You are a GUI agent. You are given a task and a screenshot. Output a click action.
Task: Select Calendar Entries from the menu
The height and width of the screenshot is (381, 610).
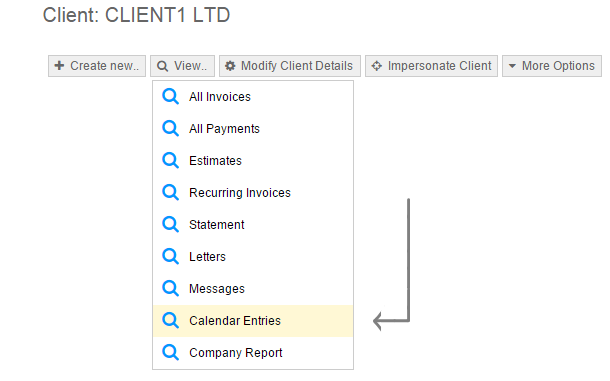(x=253, y=321)
